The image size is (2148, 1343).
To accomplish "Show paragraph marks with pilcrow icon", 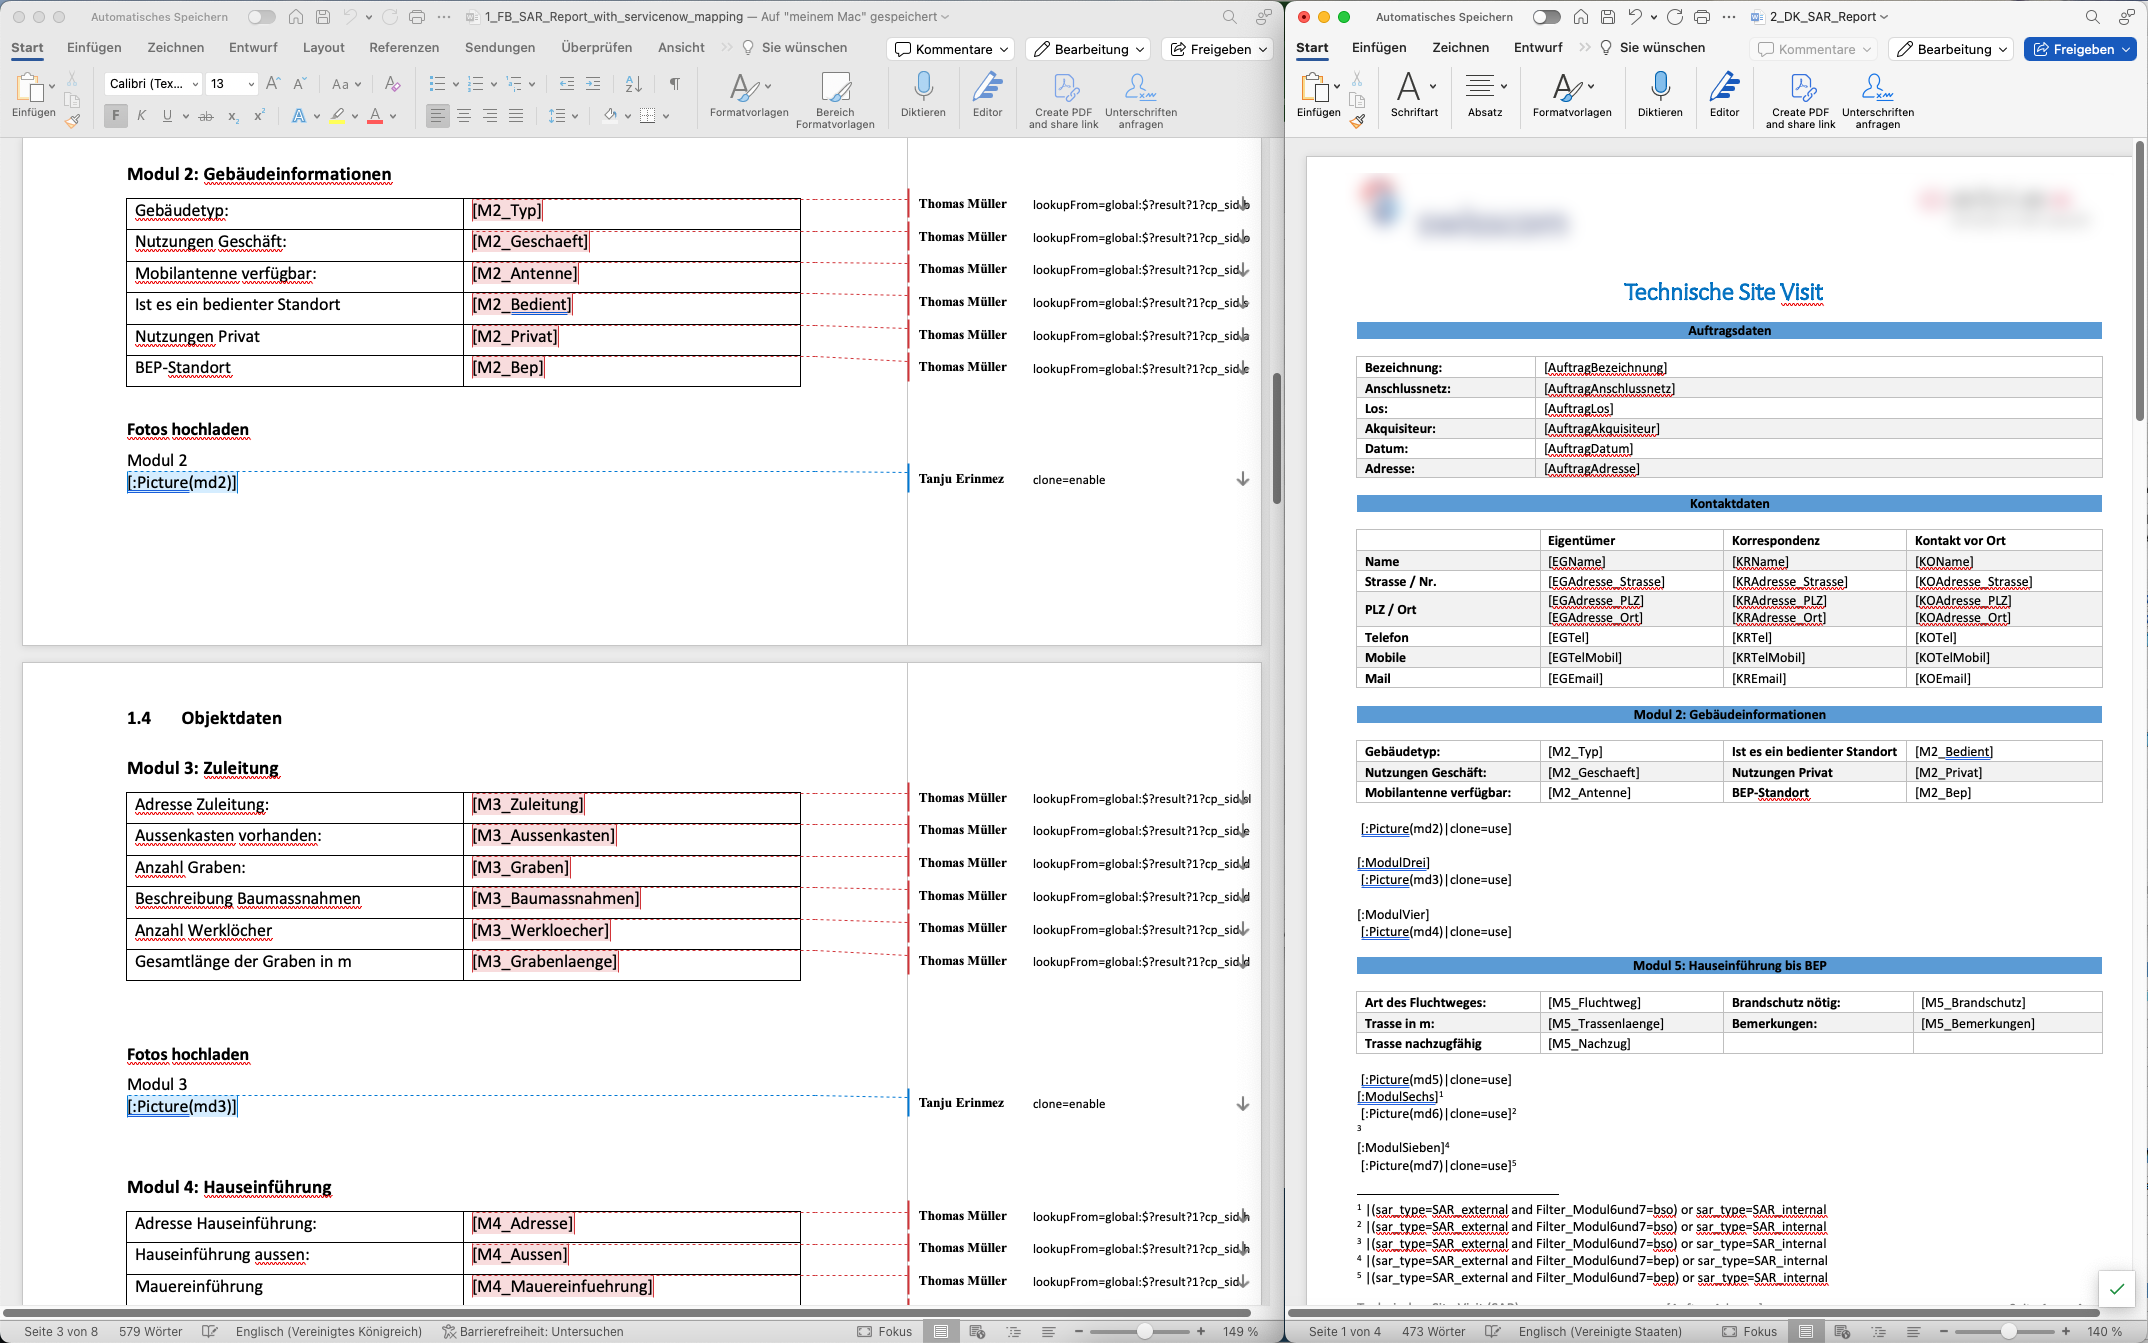I will click(675, 84).
